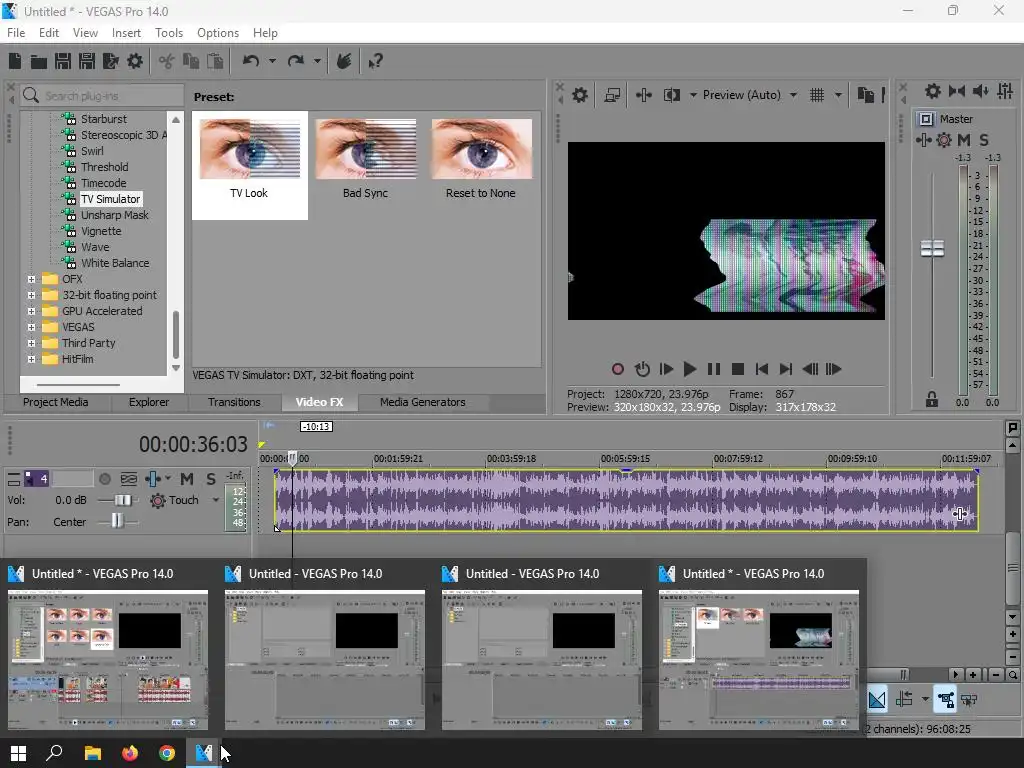Select the Vignette plug-in
The image size is (1024, 768).
click(x=101, y=231)
